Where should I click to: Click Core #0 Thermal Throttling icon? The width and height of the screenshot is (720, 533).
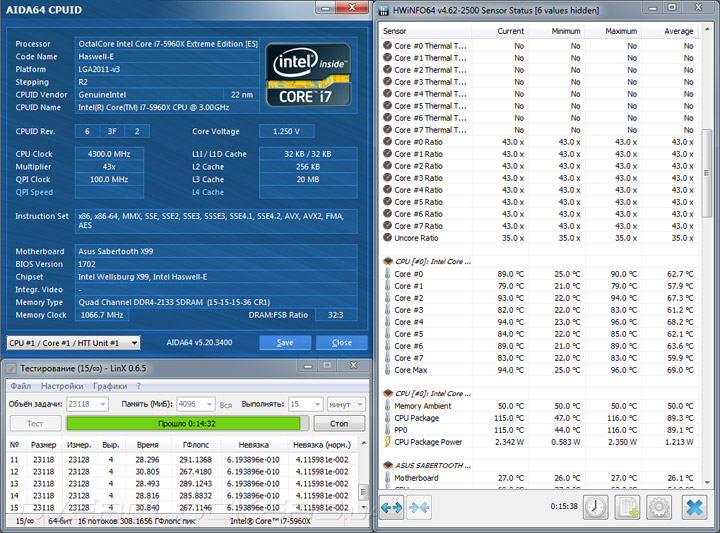coord(388,45)
